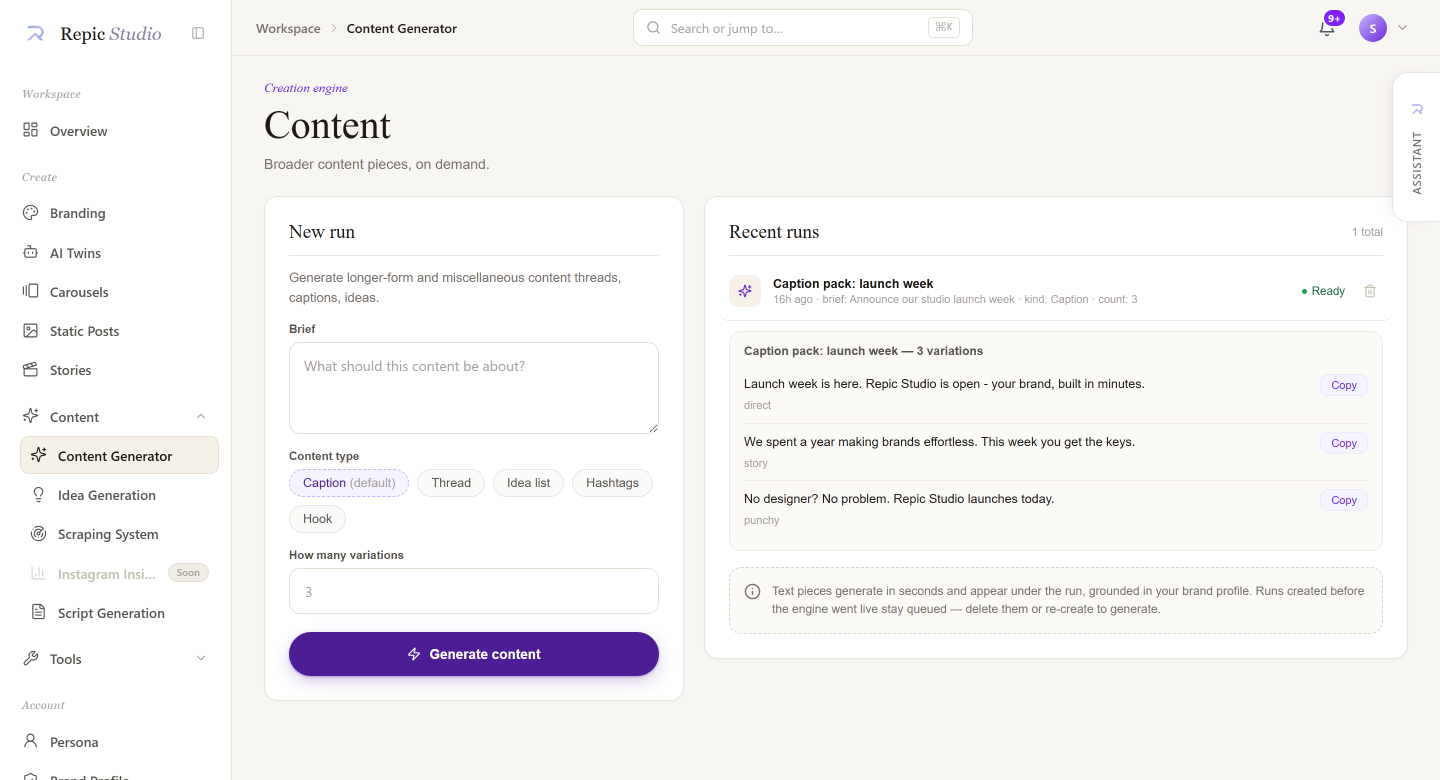Image resolution: width=1440 pixels, height=780 pixels.
Task: Open notifications bell icon
Action: [1327, 28]
